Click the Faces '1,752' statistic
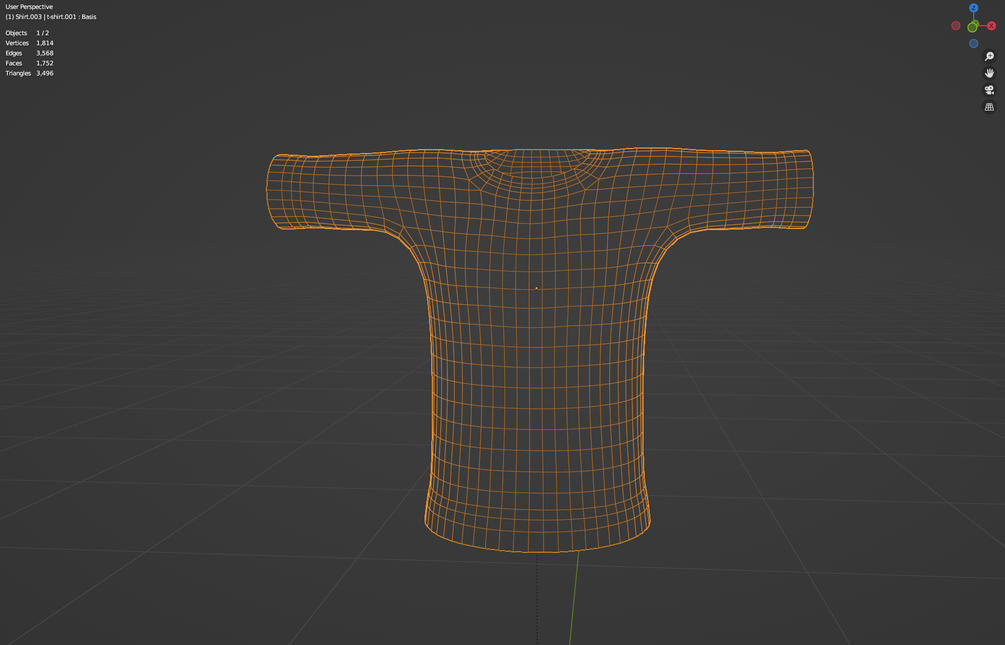This screenshot has height=645, width=1005. [45, 63]
